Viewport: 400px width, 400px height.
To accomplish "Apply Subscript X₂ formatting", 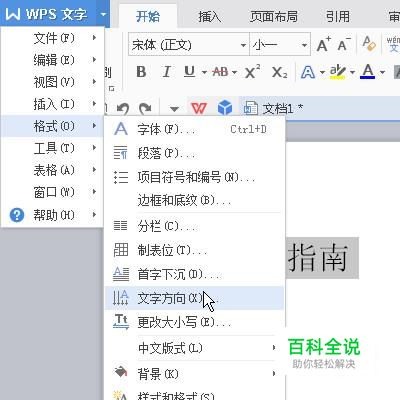I will pos(279,72).
